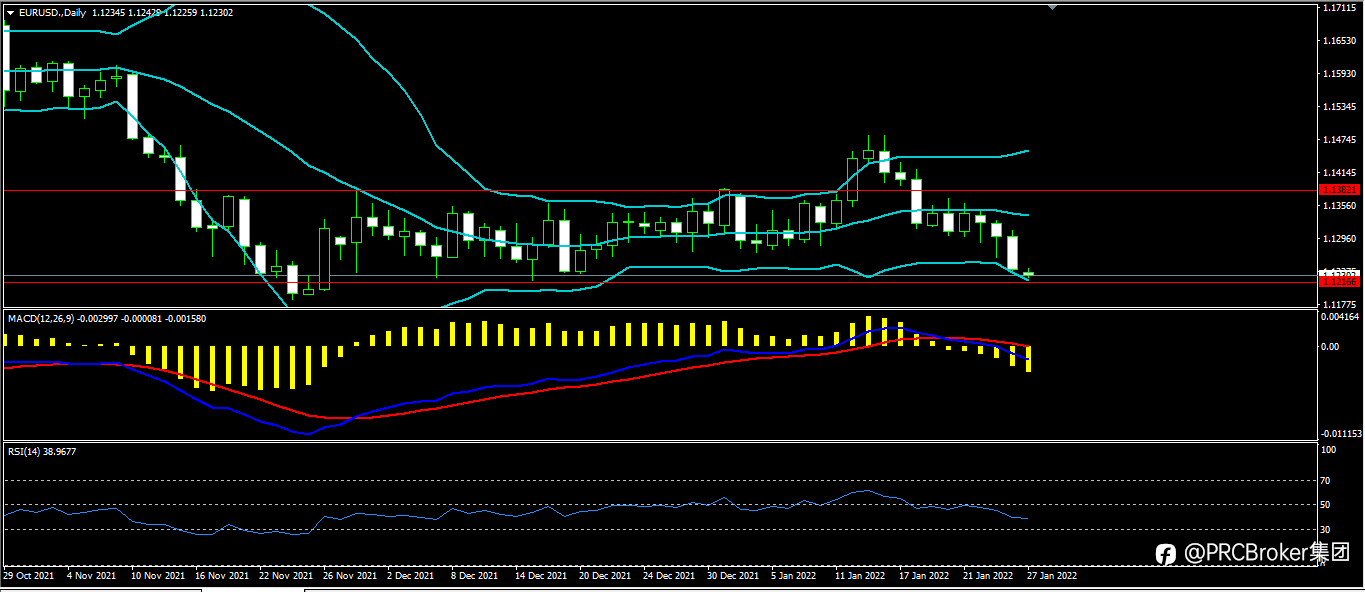
Task: Click the 1.17115 price axis label
Action: click(x=1339, y=8)
